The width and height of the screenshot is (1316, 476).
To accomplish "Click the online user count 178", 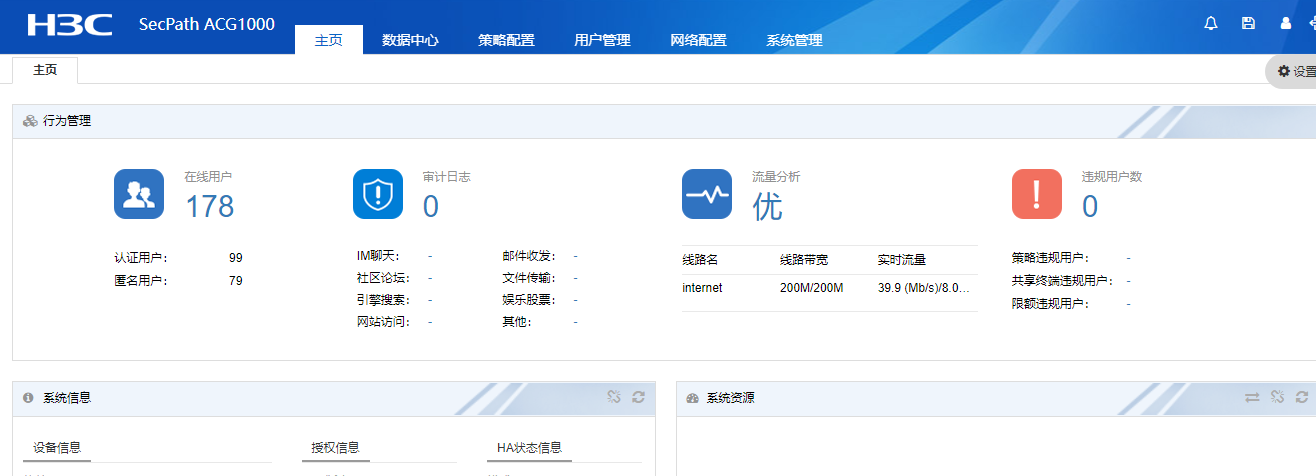I will click(x=209, y=206).
